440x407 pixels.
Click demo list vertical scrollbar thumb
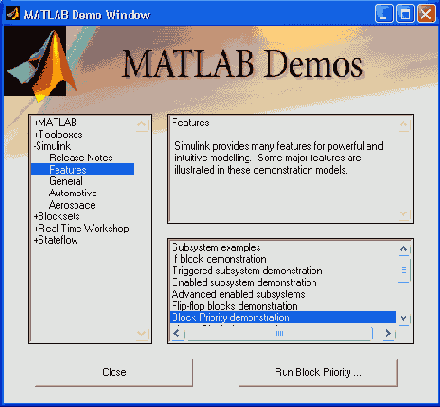pos(404,270)
